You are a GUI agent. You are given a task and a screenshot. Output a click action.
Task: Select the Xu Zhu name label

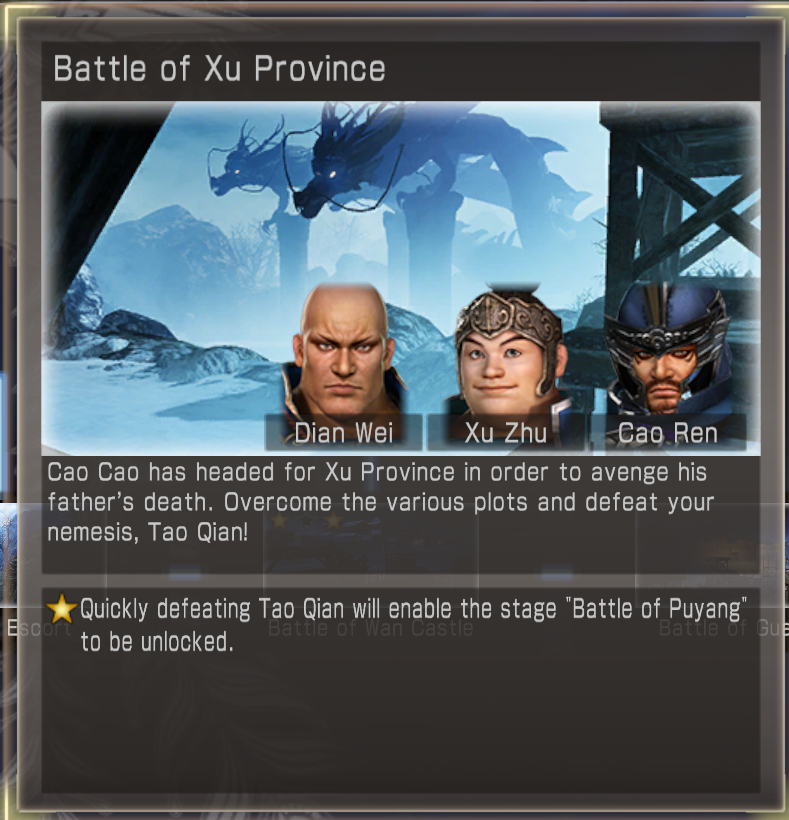coord(506,433)
